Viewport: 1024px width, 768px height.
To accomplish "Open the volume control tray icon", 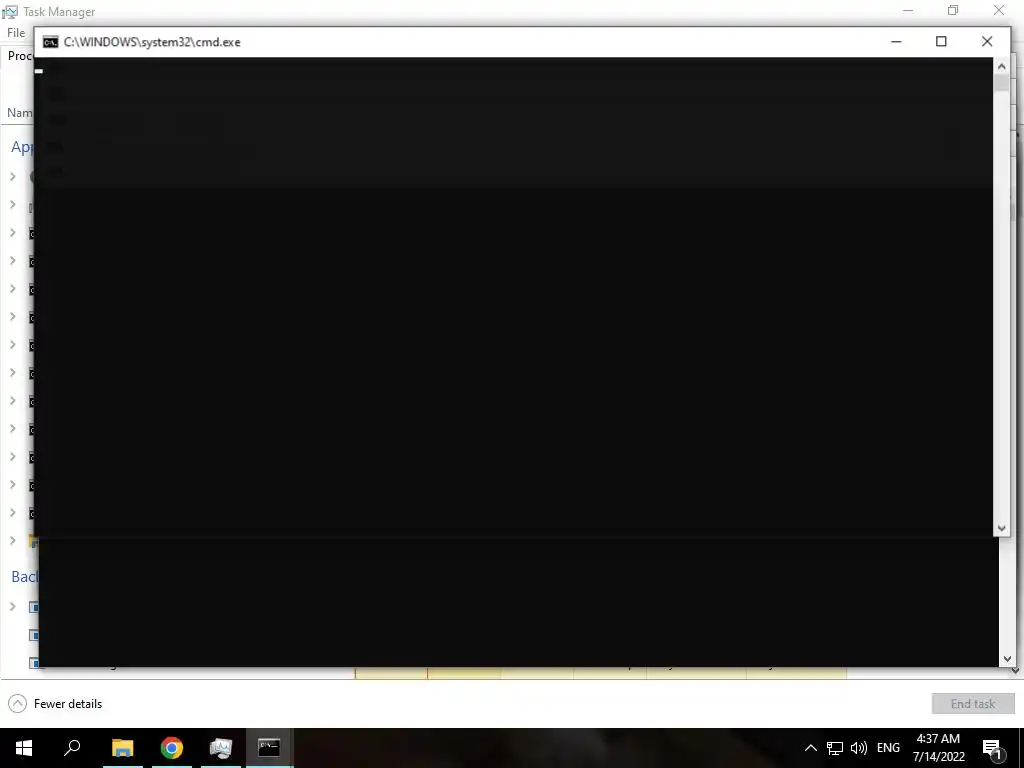I will pyautogui.click(x=859, y=748).
